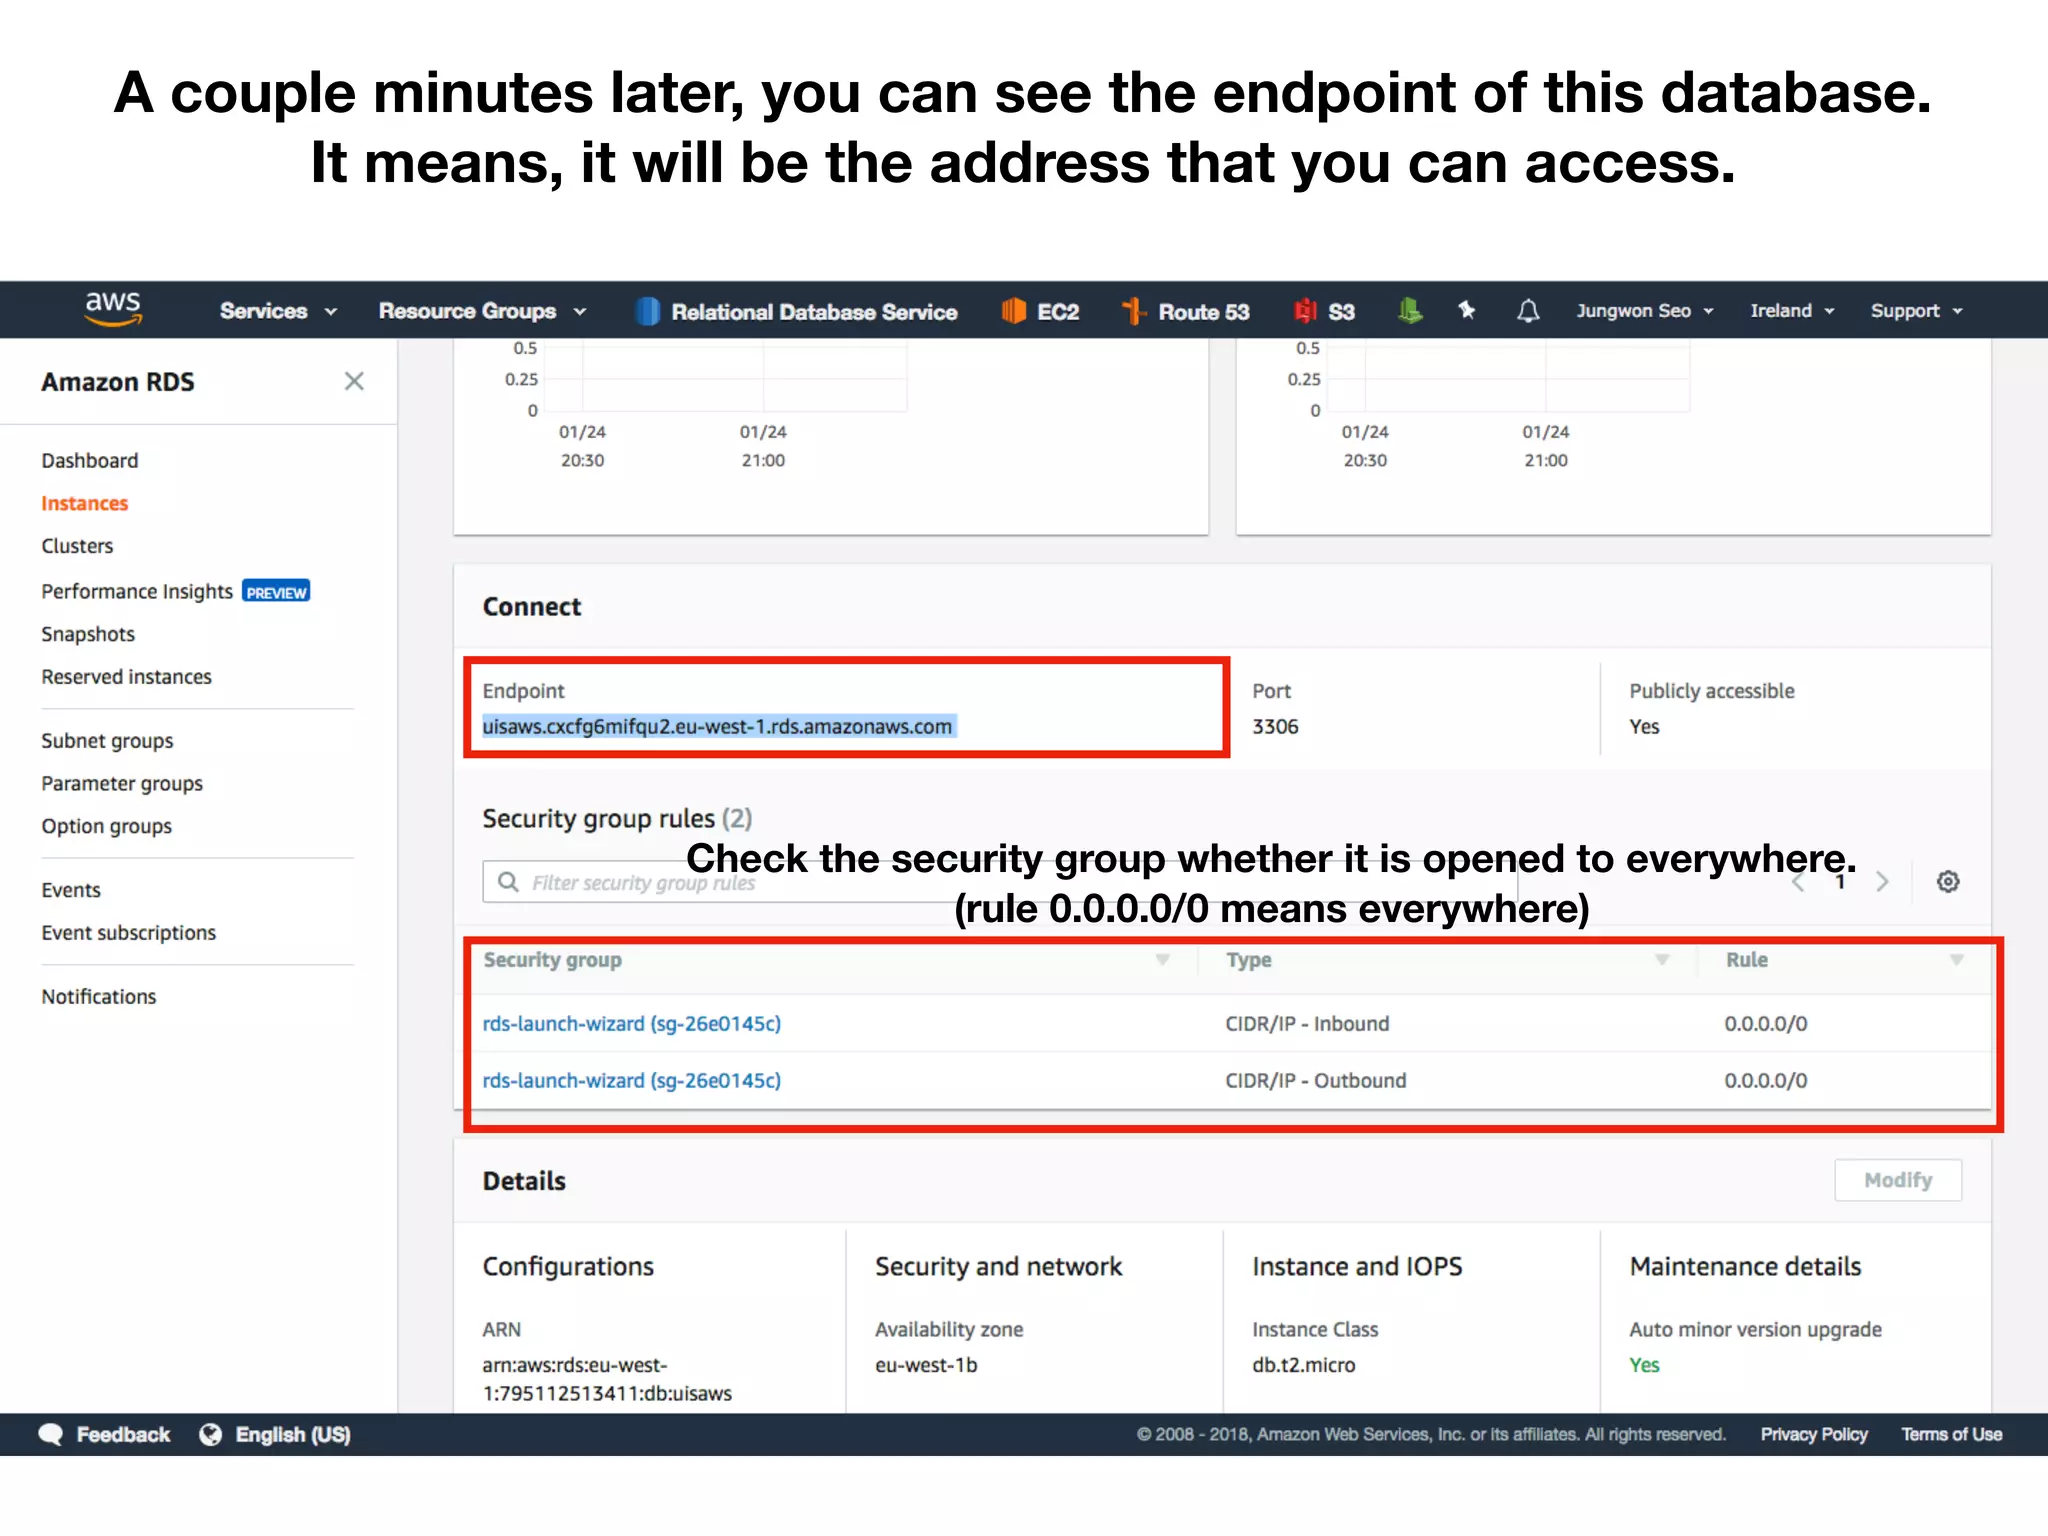Open Clusters in the sidebar
Viewport: 2048px width, 1536px height.
pyautogui.click(x=77, y=546)
